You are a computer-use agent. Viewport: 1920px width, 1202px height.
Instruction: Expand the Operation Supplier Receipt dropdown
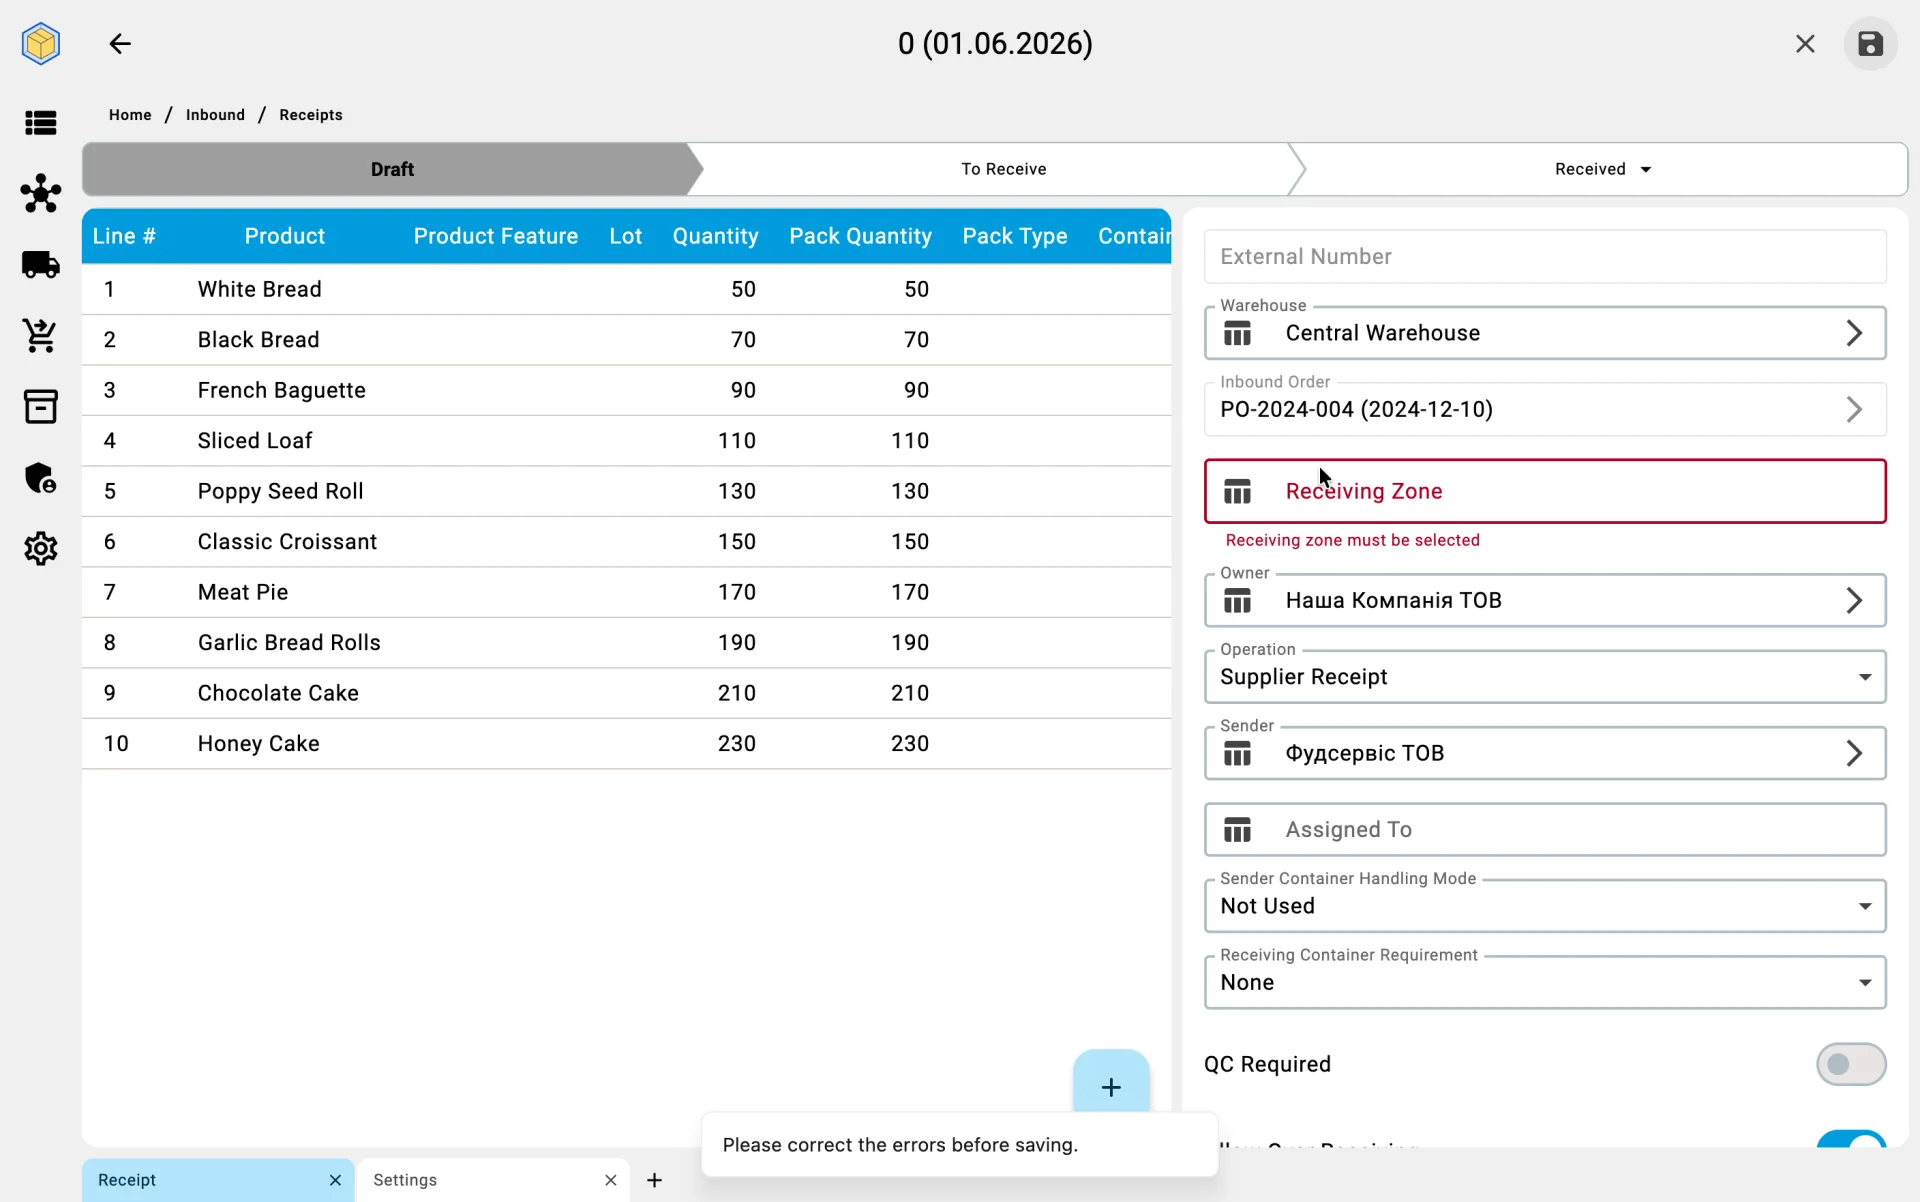point(1545,677)
